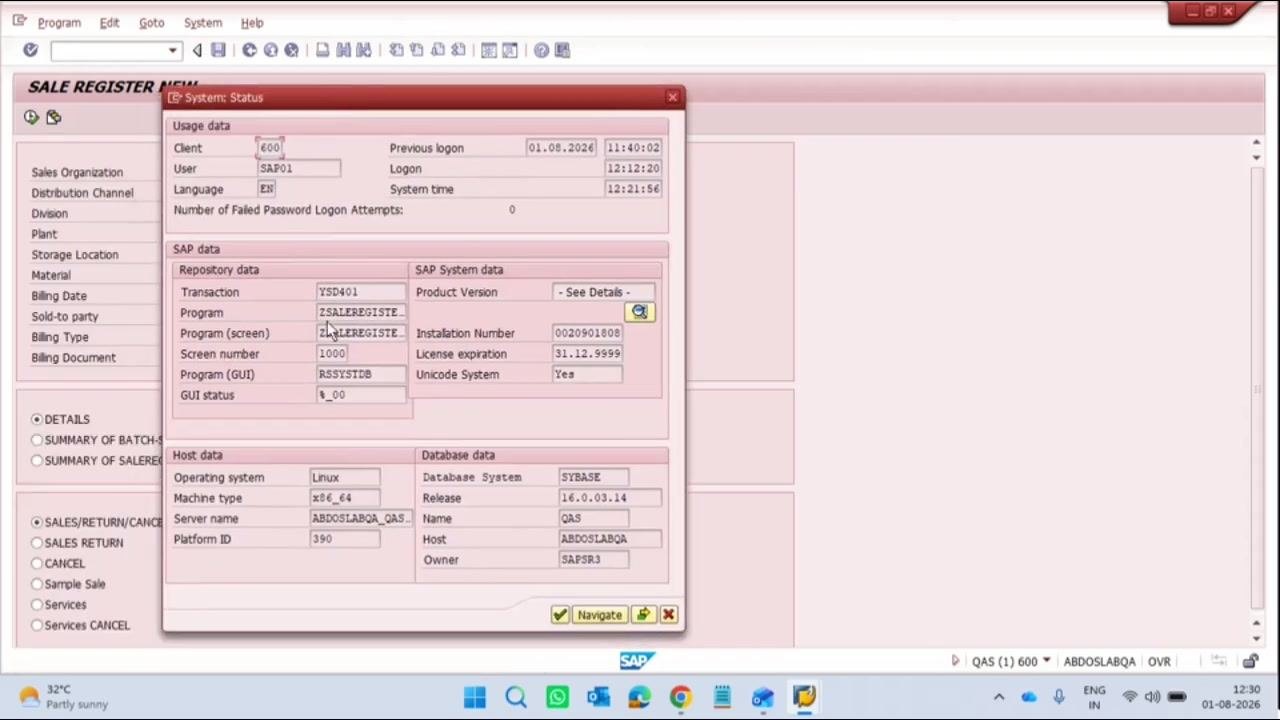Click the green checkmark Continue icon in dialog

tap(560, 615)
